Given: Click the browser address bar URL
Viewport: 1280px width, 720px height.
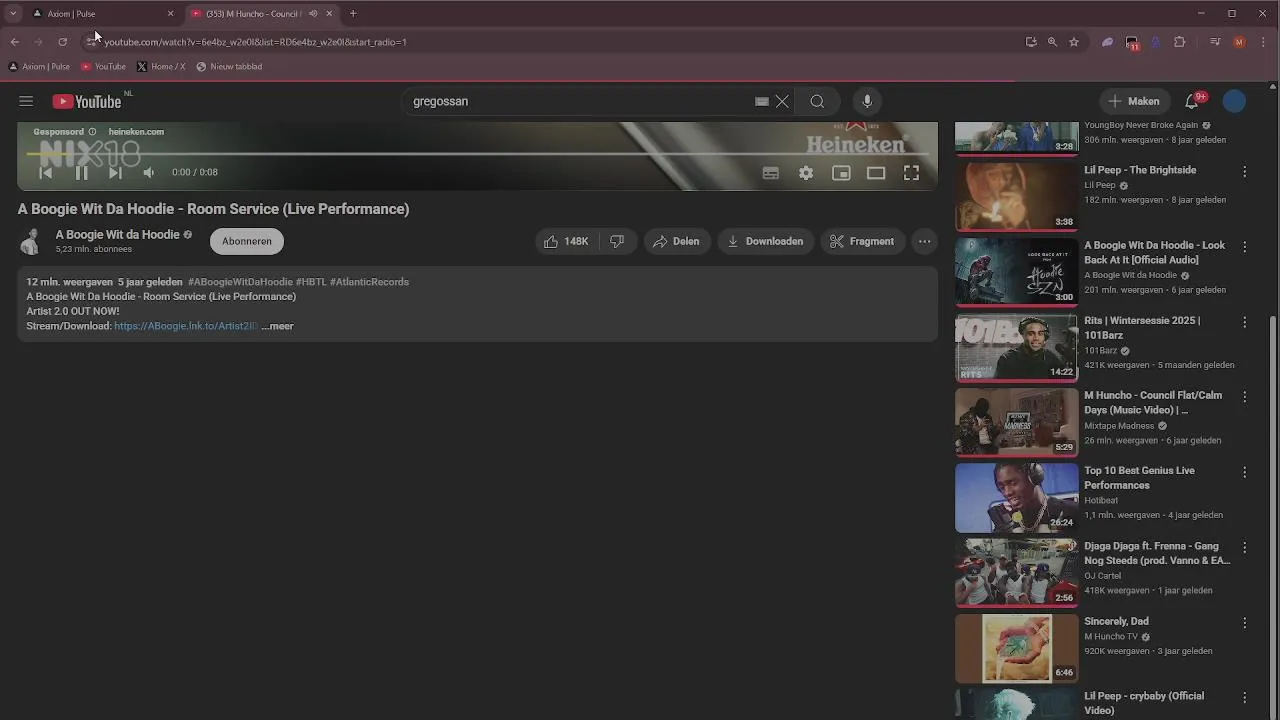Looking at the screenshot, I should coord(255,42).
